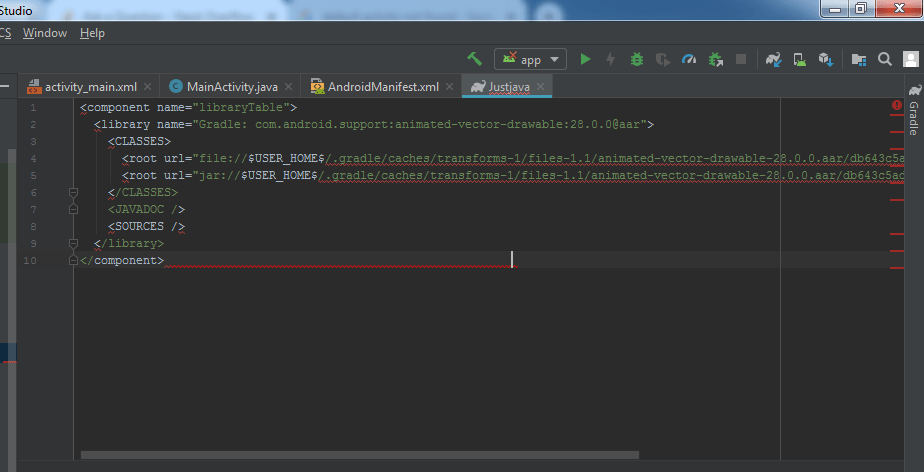Click the Apply Changes lightning bolt icon
The image size is (924, 472).
coord(610,59)
